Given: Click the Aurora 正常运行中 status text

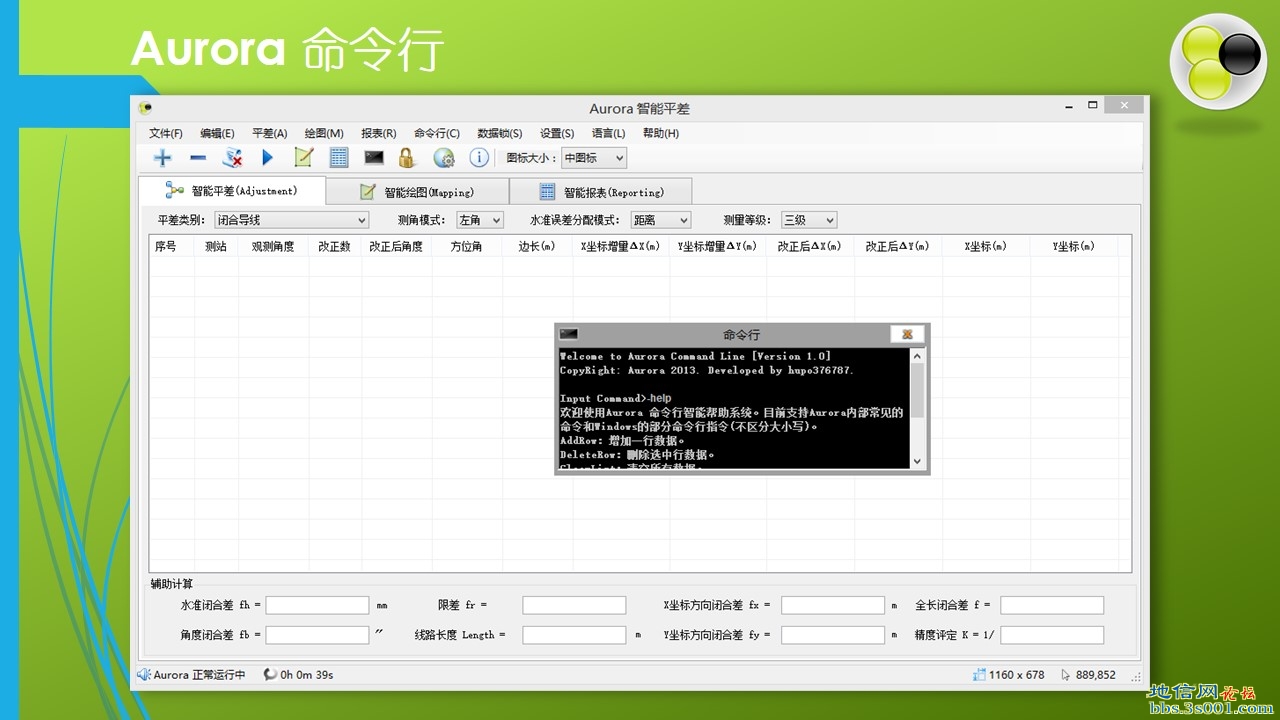Looking at the screenshot, I should (199, 675).
